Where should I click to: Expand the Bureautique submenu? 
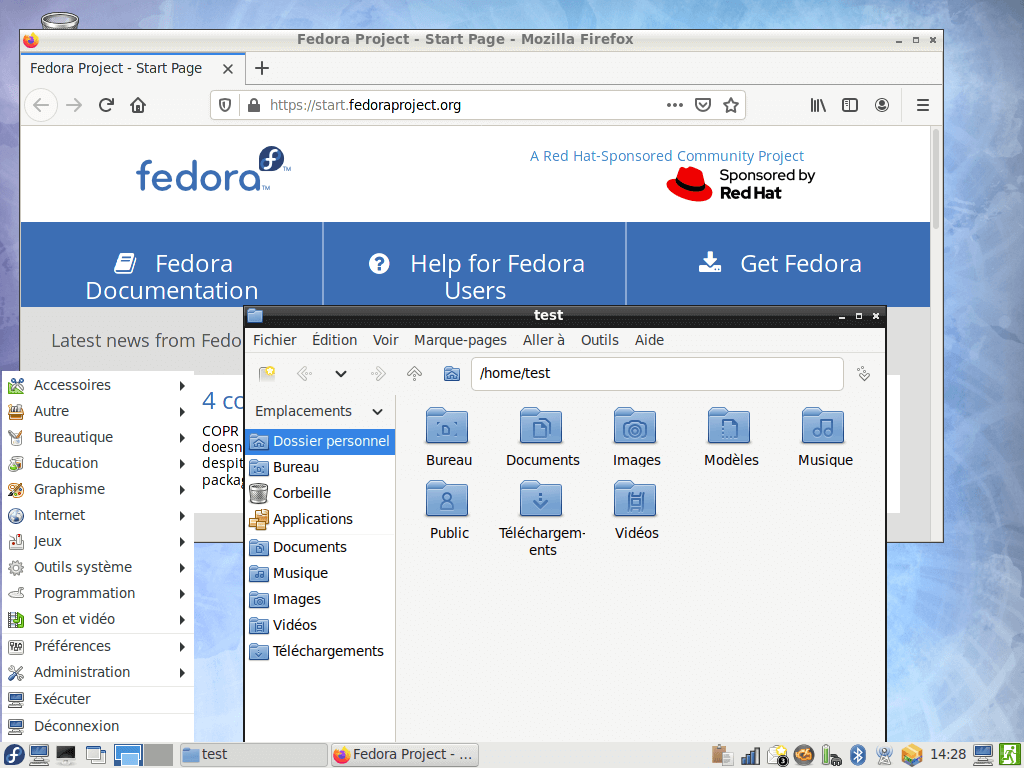click(x=98, y=437)
